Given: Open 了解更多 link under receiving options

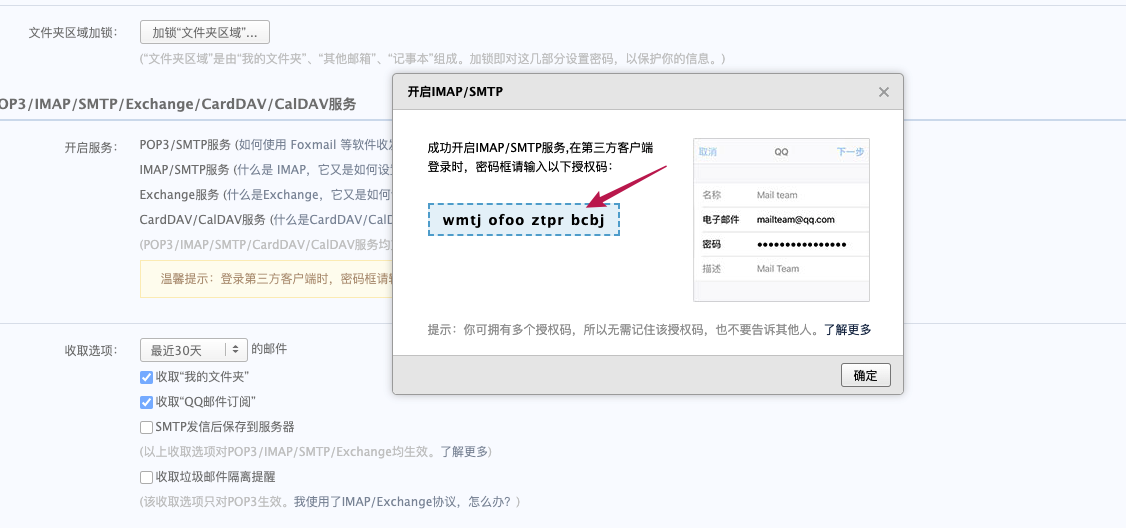Looking at the screenshot, I should [464, 452].
